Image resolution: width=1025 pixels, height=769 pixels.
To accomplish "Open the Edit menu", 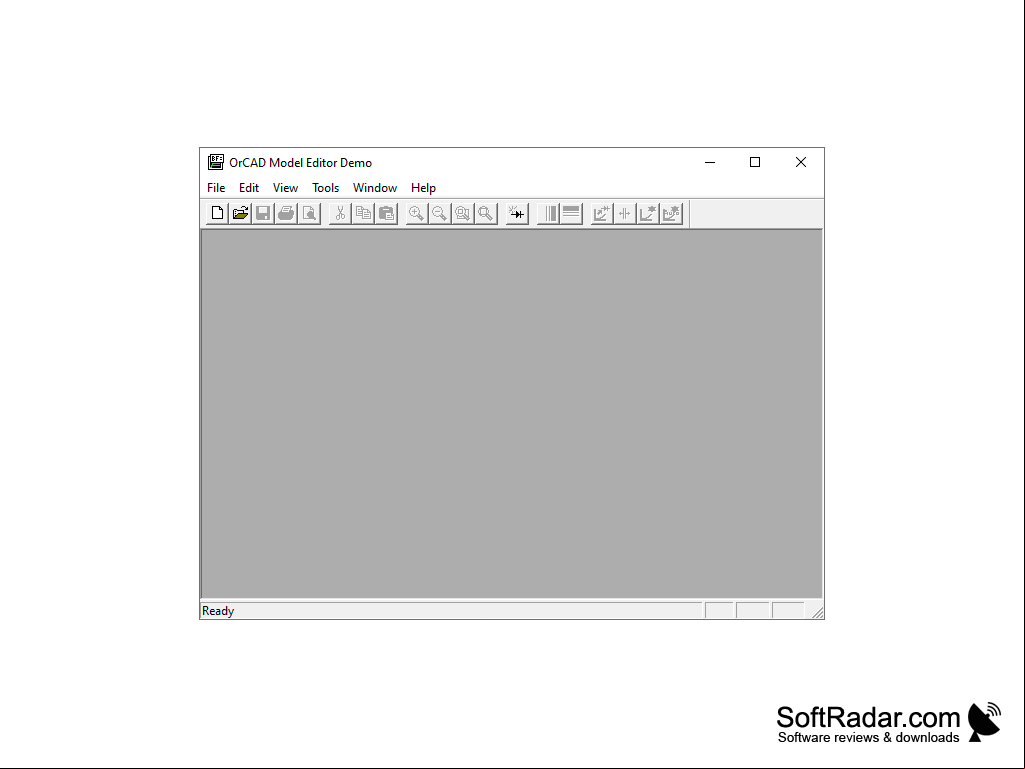I will tap(248, 188).
